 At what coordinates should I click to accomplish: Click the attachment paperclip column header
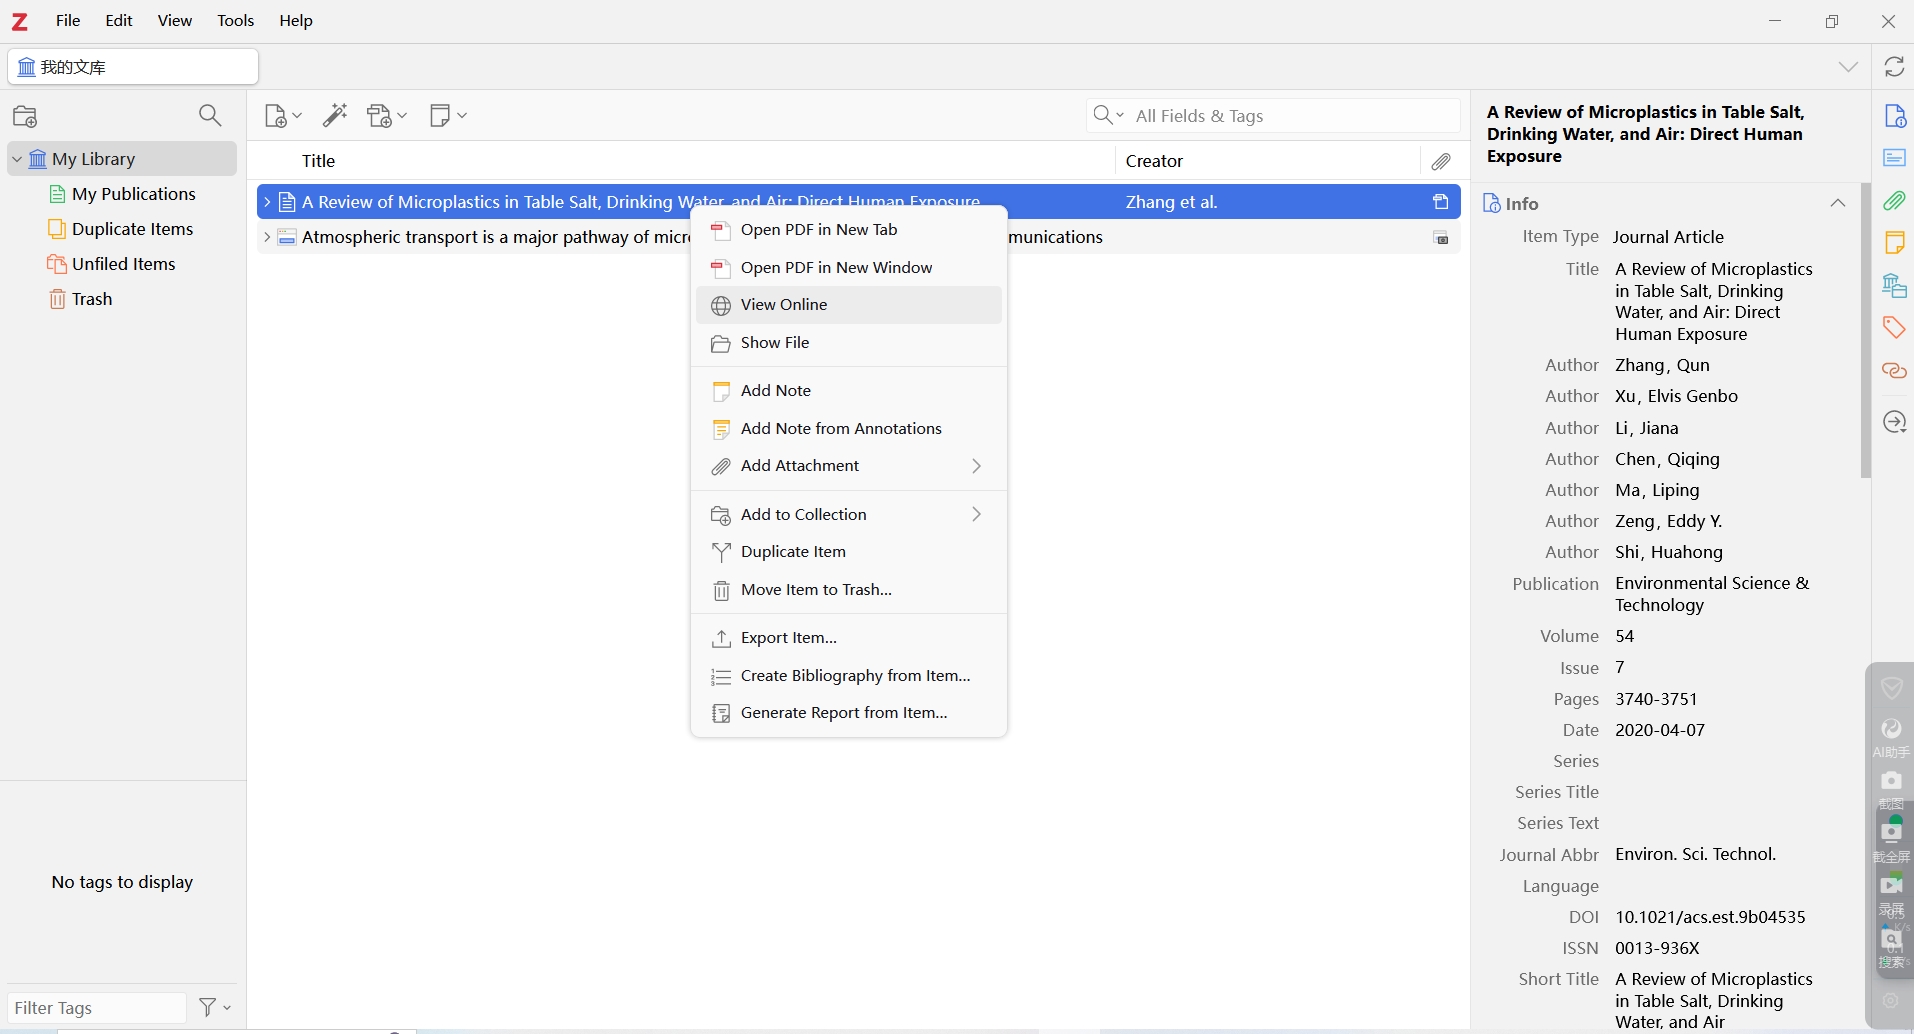point(1441,161)
